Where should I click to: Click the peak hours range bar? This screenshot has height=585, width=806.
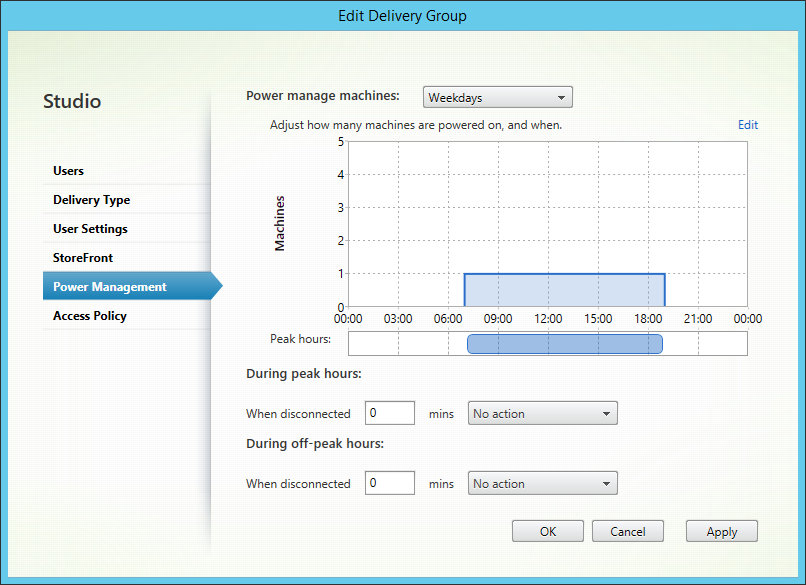[565, 344]
